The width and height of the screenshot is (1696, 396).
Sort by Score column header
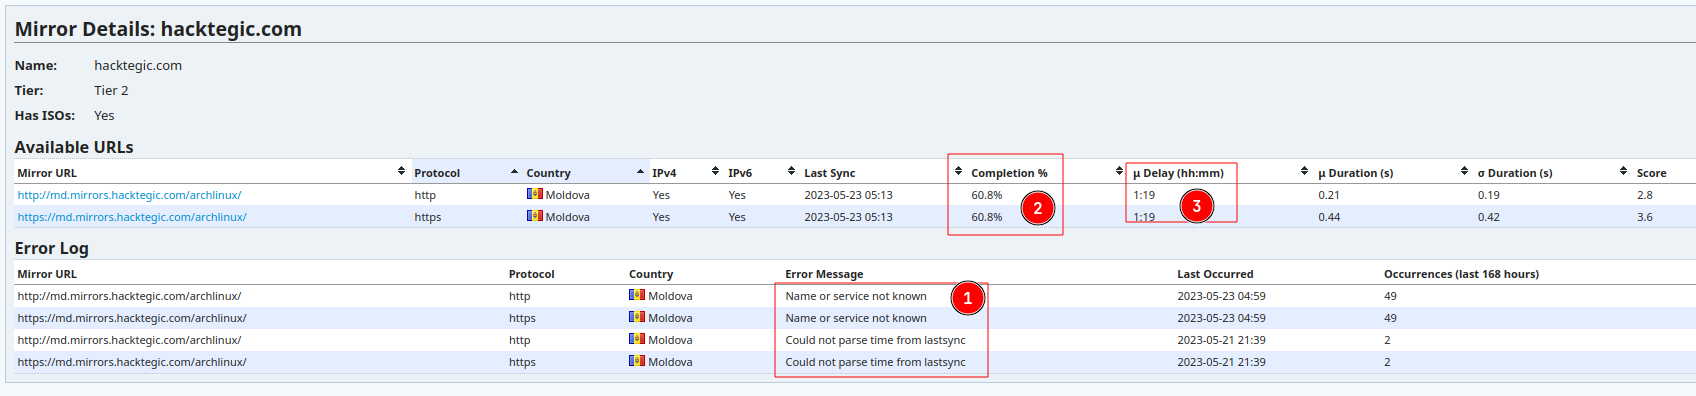click(x=1664, y=173)
